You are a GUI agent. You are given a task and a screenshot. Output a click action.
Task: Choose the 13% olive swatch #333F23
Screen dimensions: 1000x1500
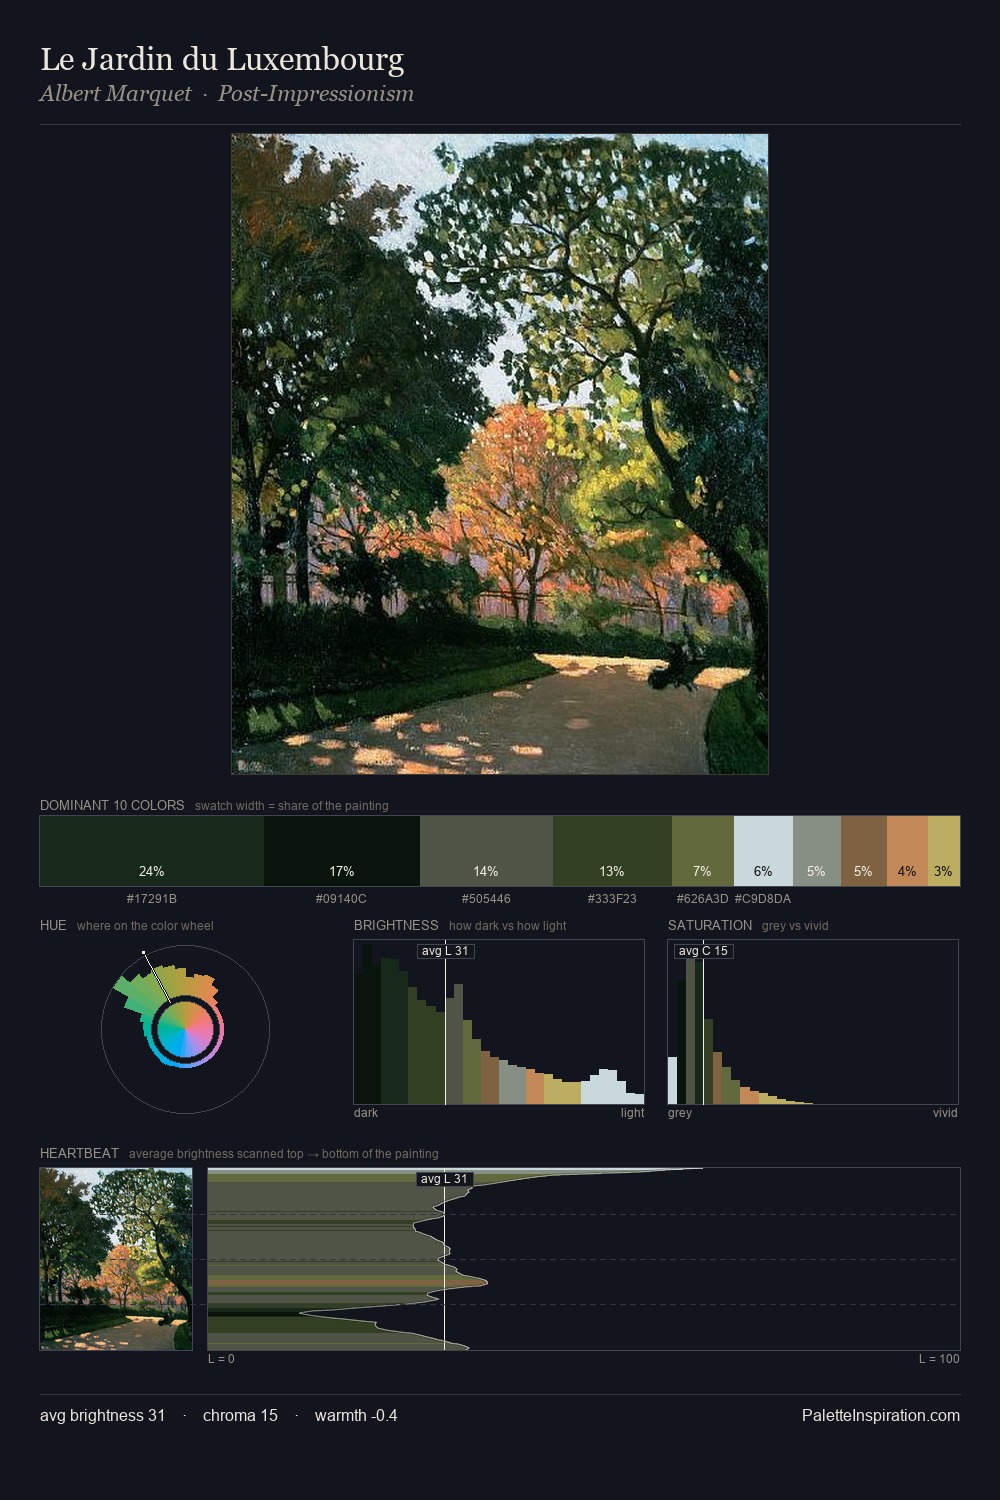click(x=612, y=851)
